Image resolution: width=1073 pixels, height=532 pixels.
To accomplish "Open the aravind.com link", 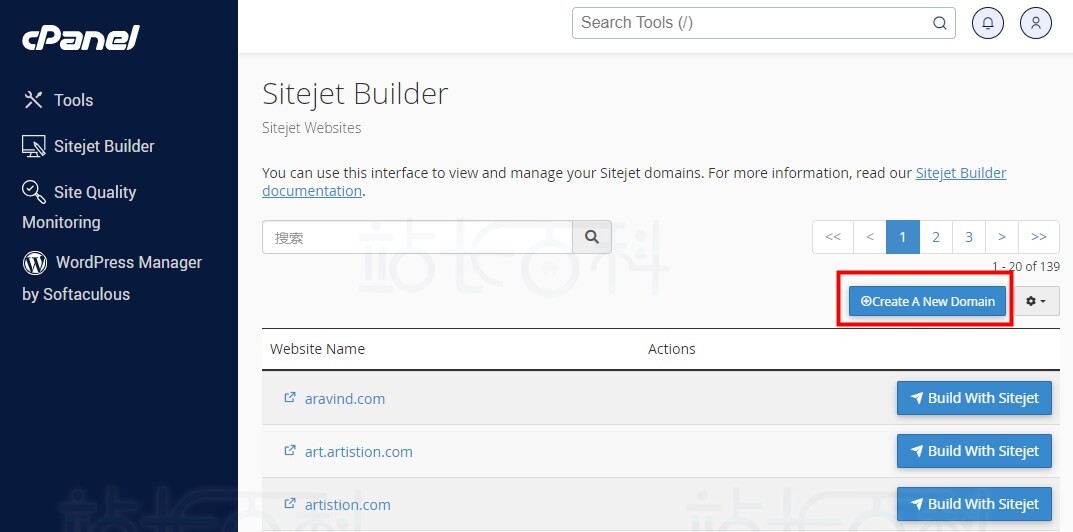I will point(345,398).
